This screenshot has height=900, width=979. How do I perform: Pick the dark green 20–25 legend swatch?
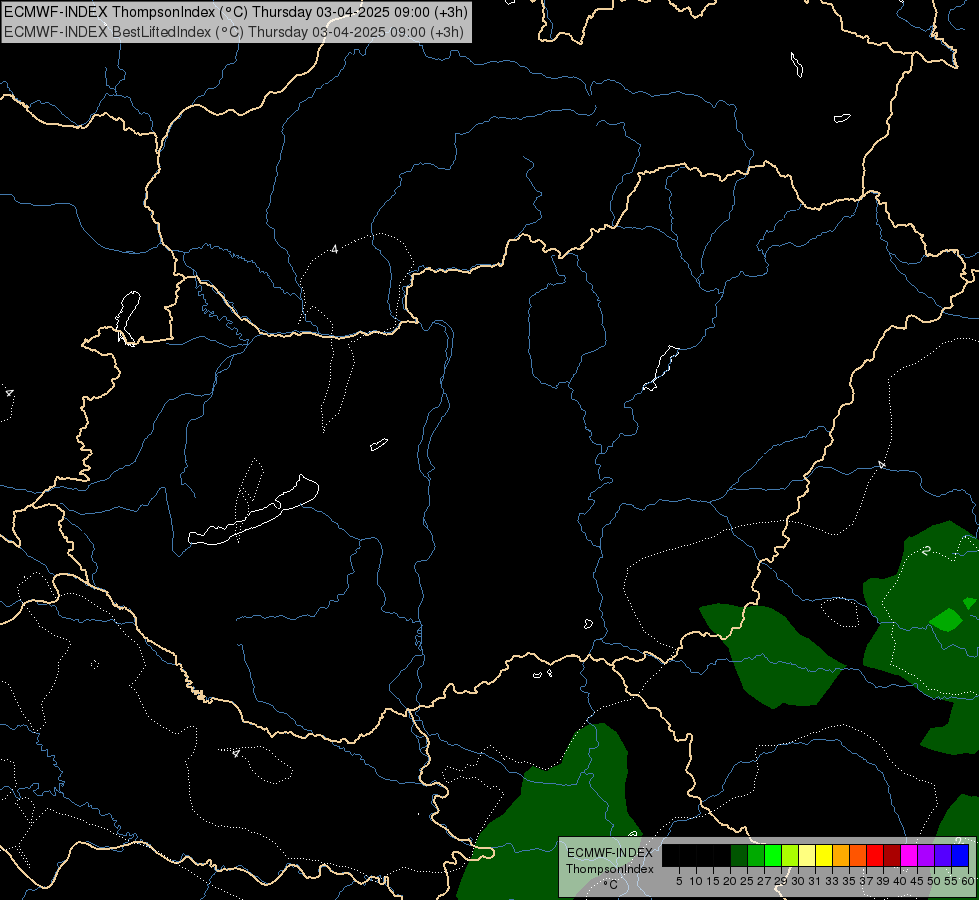[739, 855]
